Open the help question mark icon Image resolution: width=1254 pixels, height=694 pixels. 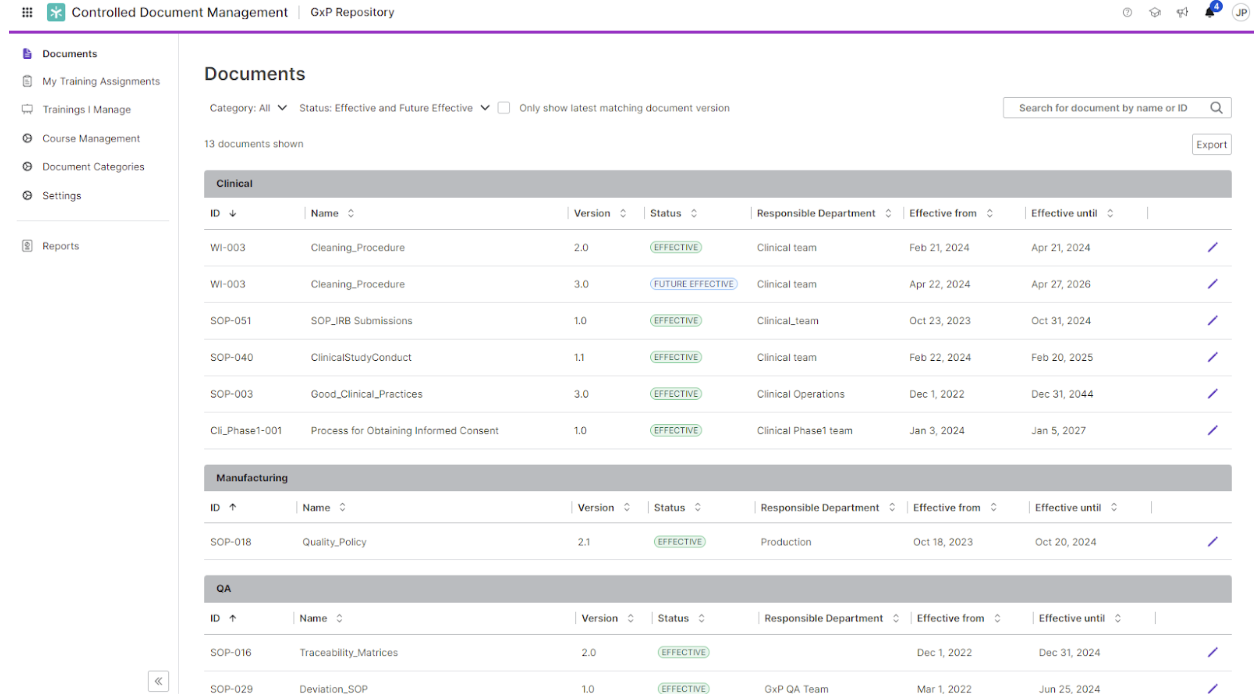1127,13
